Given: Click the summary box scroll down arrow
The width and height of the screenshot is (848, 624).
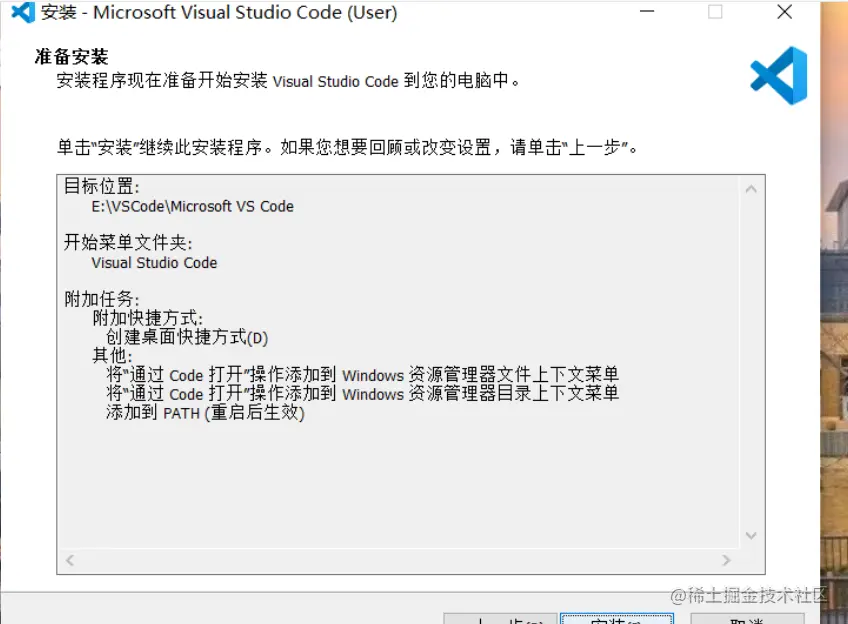Looking at the screenshot, I should (x=751, y=535).
